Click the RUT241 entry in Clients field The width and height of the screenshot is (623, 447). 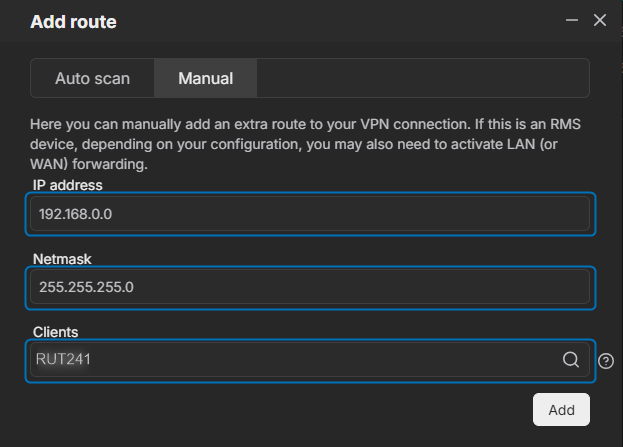[63, 359]
